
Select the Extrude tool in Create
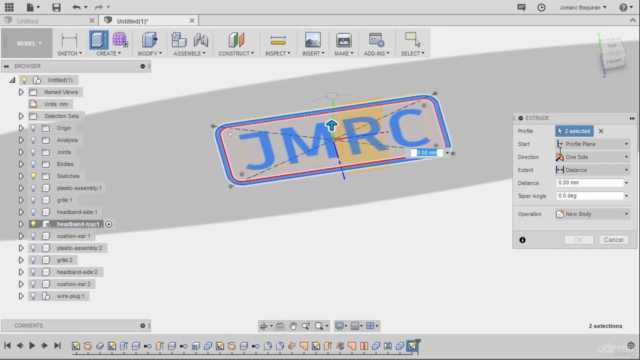click(99, 40)
